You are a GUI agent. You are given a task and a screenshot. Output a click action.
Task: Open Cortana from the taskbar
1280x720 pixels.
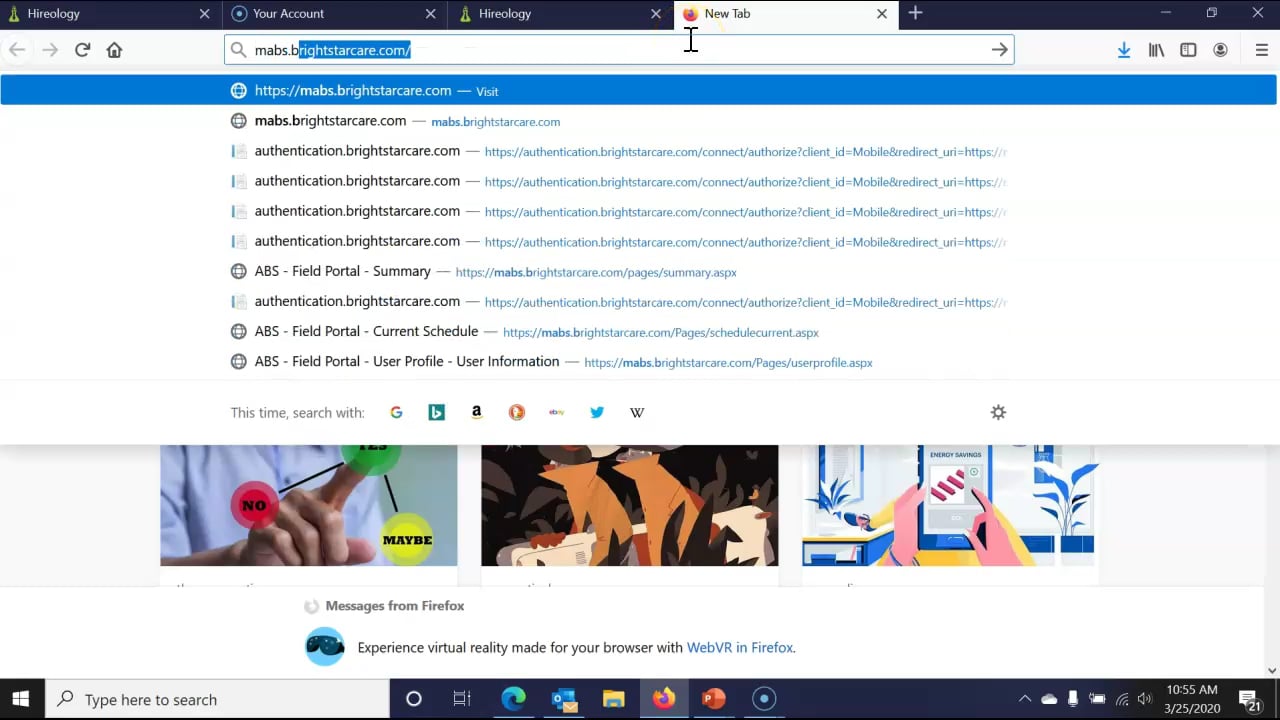click(x=413, y=699)
